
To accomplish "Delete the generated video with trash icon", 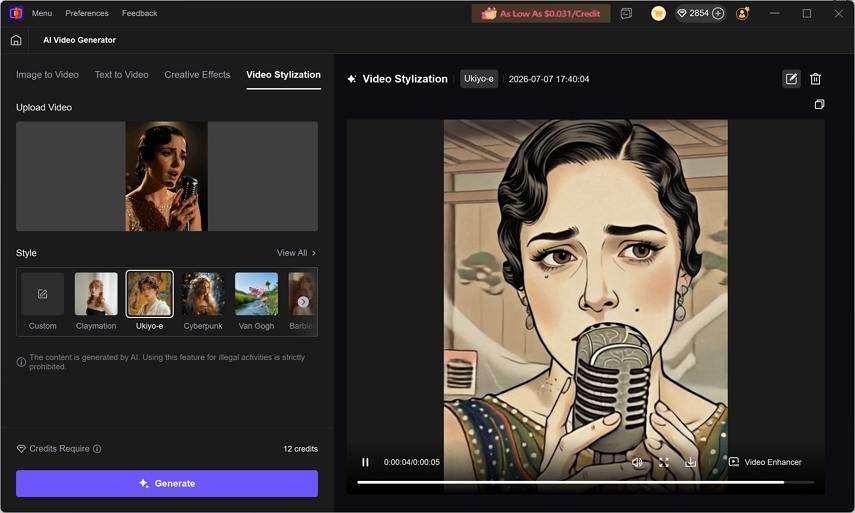I will pos(815,79).
